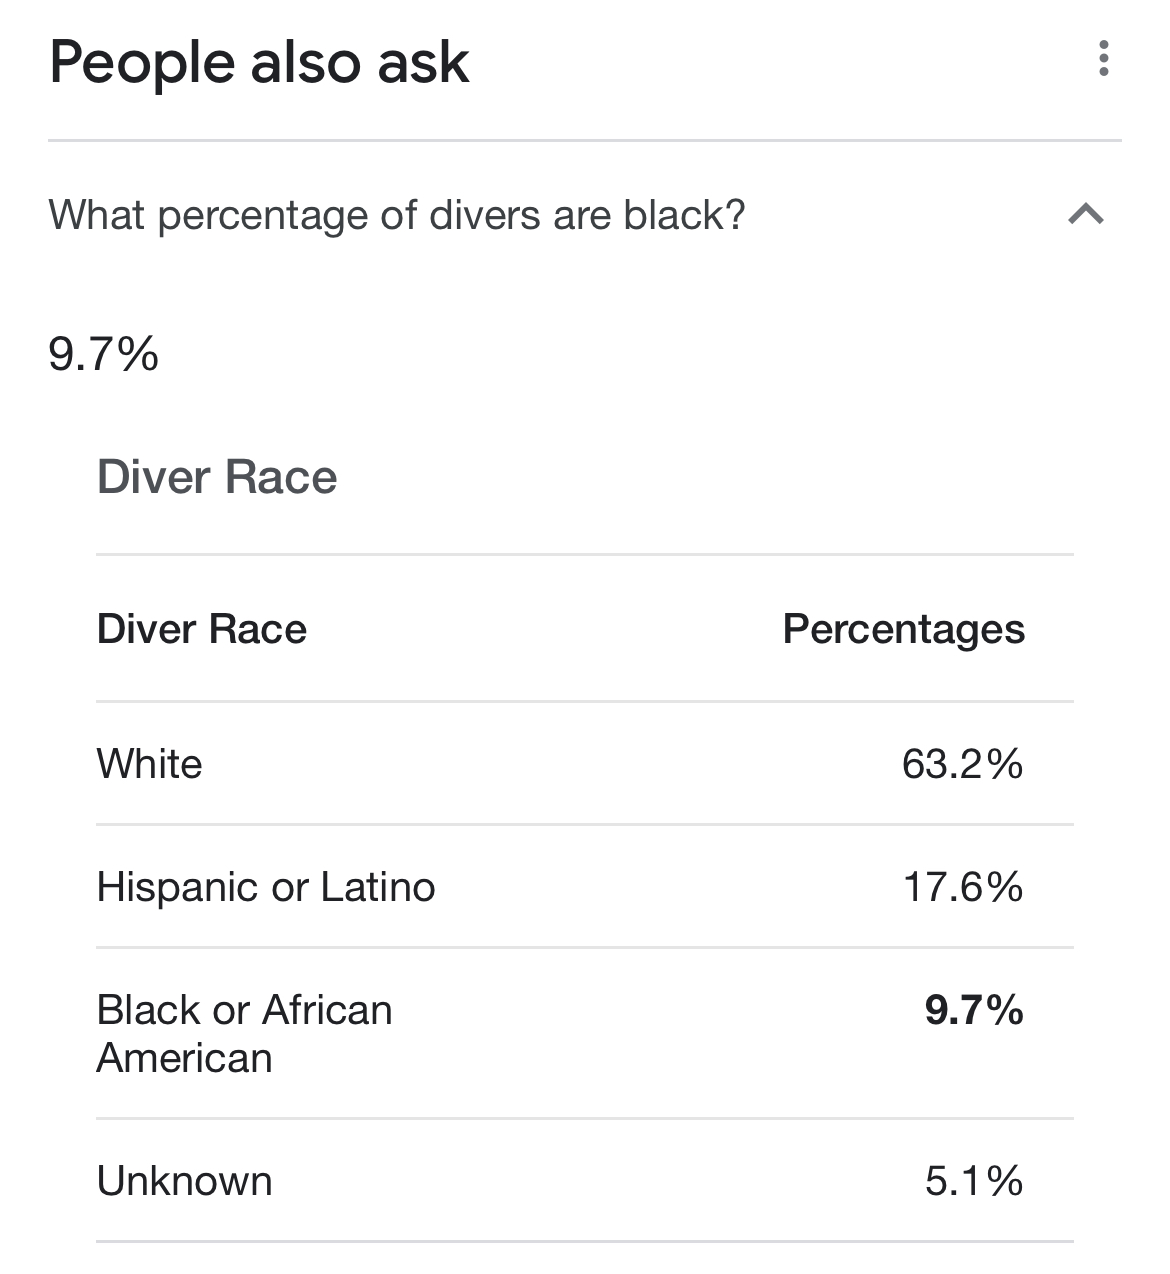Viewport: 1170px width, 1274px height.
Task: Click the 'Diver Race' table title
Action: 217,477
